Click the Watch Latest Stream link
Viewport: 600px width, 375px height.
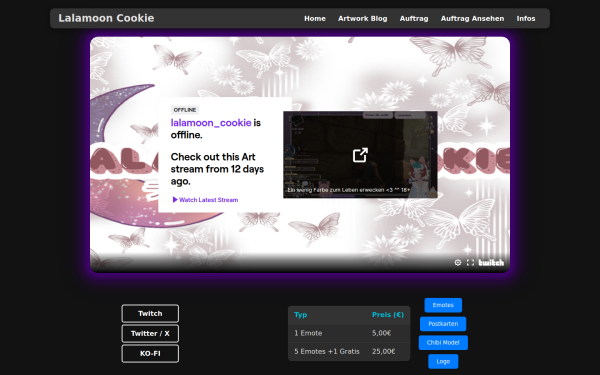pyautogui.click(x=205, y=200)
